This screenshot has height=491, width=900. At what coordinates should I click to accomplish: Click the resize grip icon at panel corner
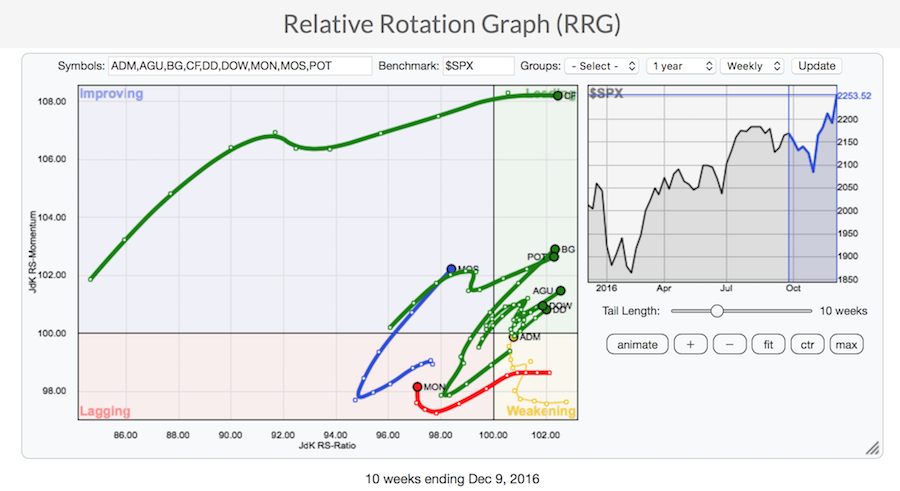coord(872,448)
